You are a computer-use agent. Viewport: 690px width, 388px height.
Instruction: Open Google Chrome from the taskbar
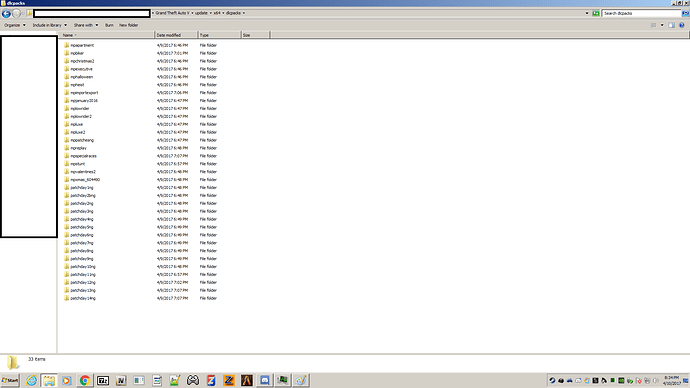tap(85, 381)
